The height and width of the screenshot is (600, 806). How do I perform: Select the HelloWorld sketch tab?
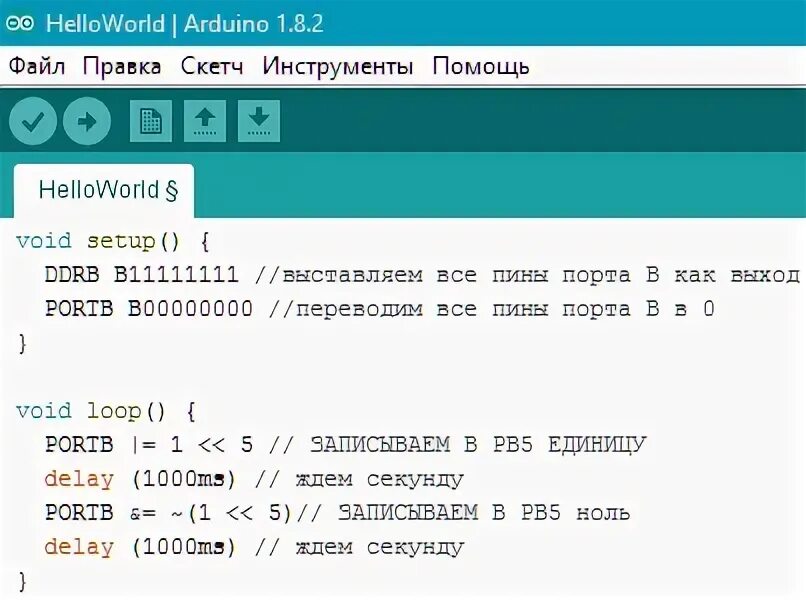(x=104, y=190)
